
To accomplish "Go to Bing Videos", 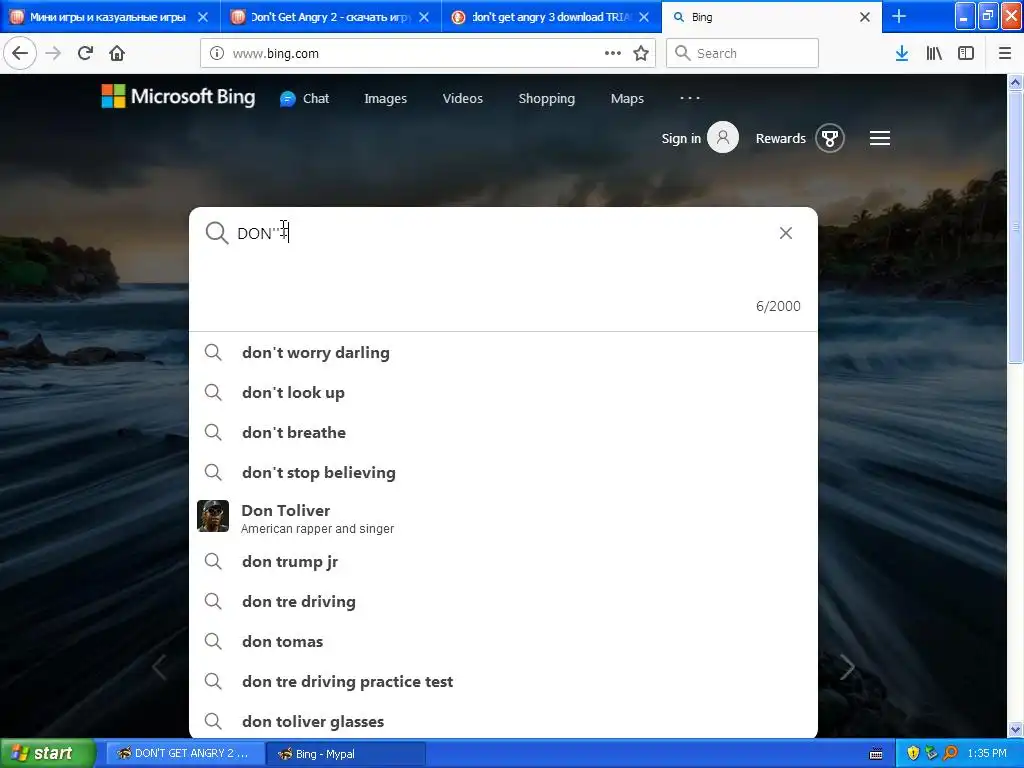I will pyautogui.click(x=462, y=99).
